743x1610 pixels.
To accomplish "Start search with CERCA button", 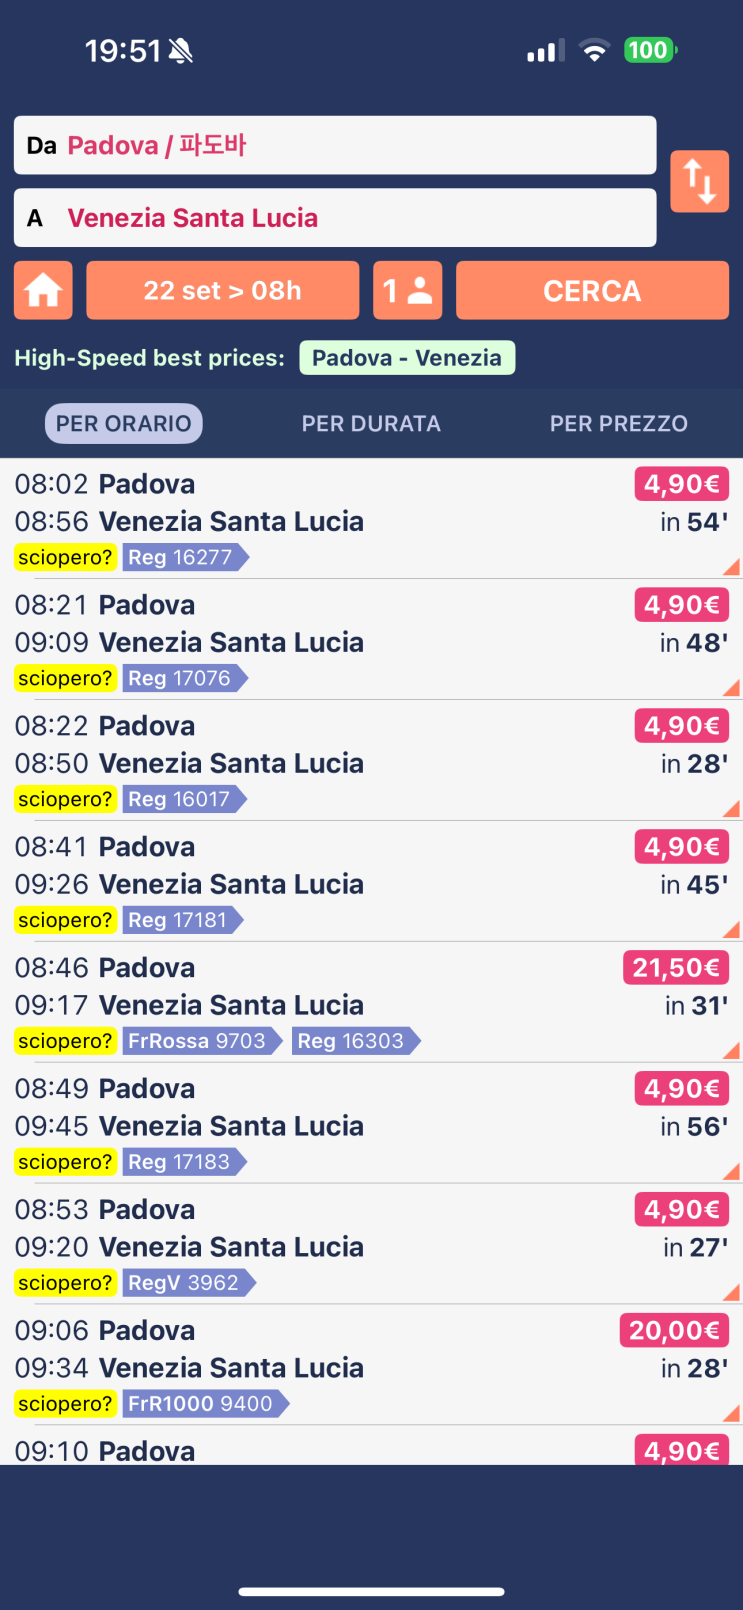I will pos(592,291).
